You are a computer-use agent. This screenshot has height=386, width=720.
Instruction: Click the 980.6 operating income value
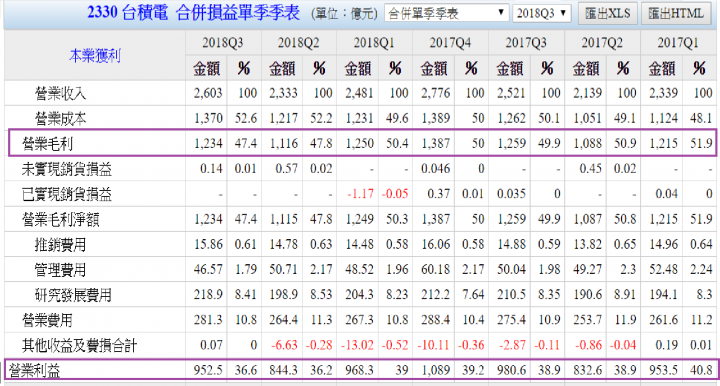512,370
